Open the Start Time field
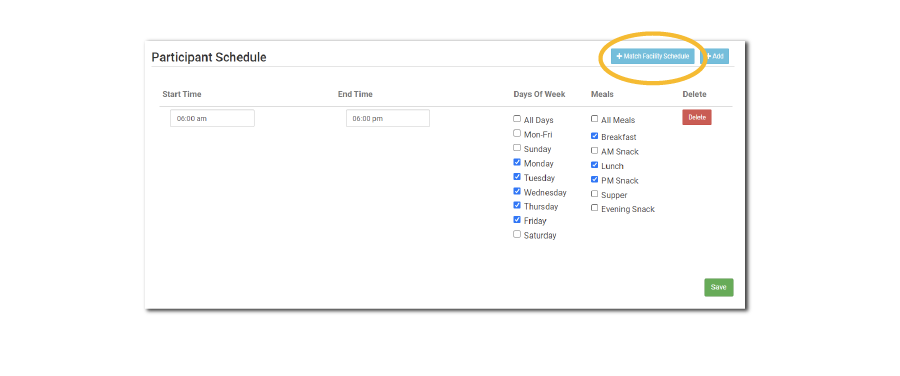This screenshot has height=376, width=900. 212,118
